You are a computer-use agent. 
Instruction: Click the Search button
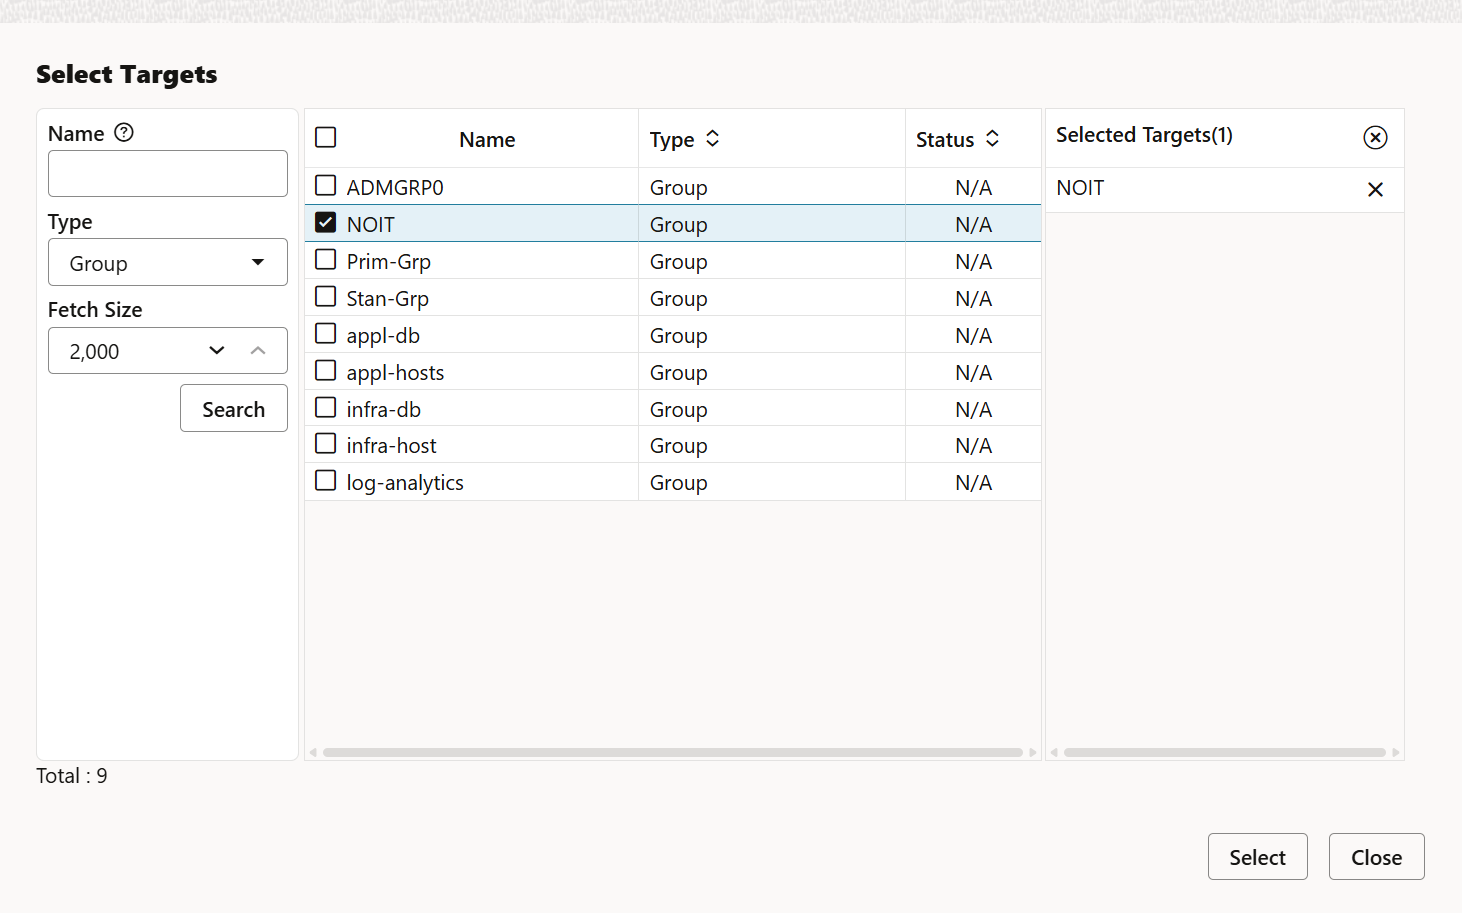(x=233, y=408)
